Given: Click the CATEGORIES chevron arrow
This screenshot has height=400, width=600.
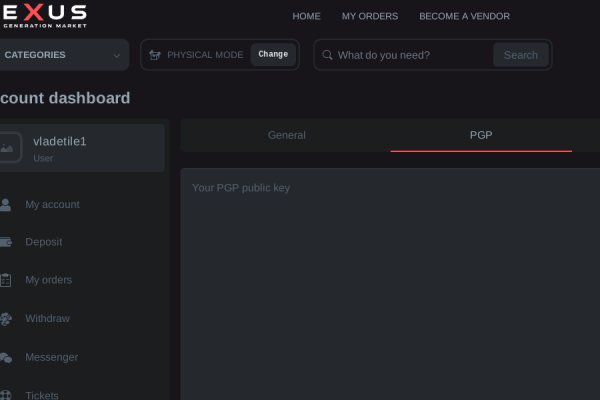Looking at the screenshot, I should (x=117, y=56).
